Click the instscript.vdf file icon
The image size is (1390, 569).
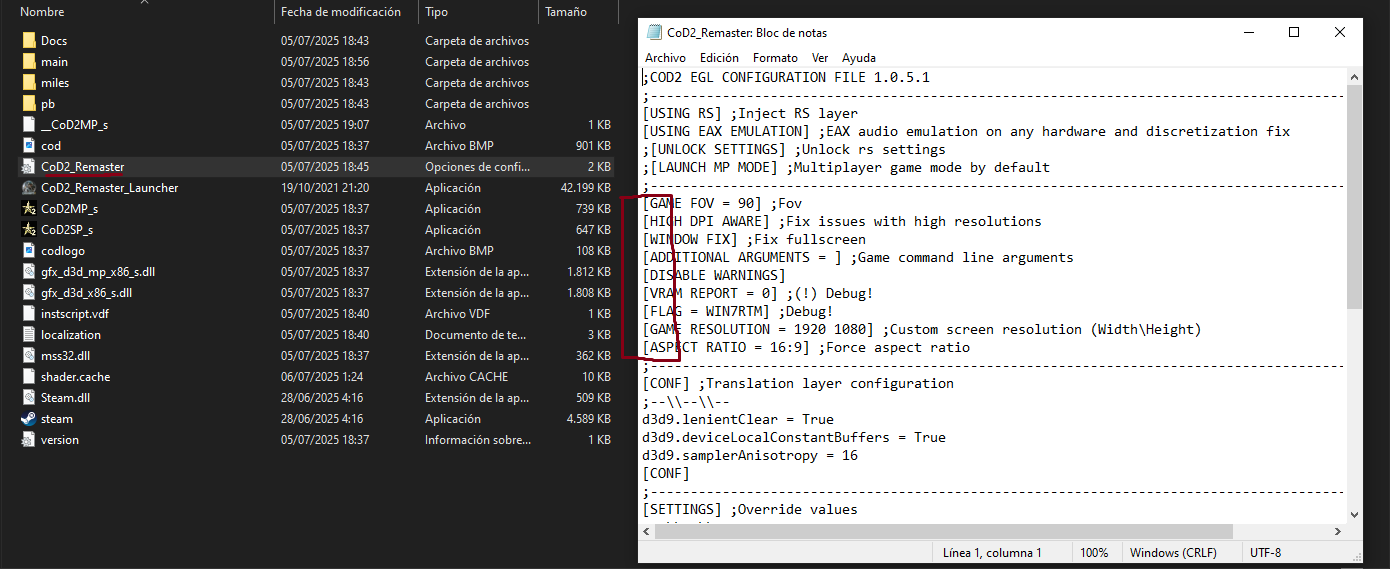tap(29, 314)
